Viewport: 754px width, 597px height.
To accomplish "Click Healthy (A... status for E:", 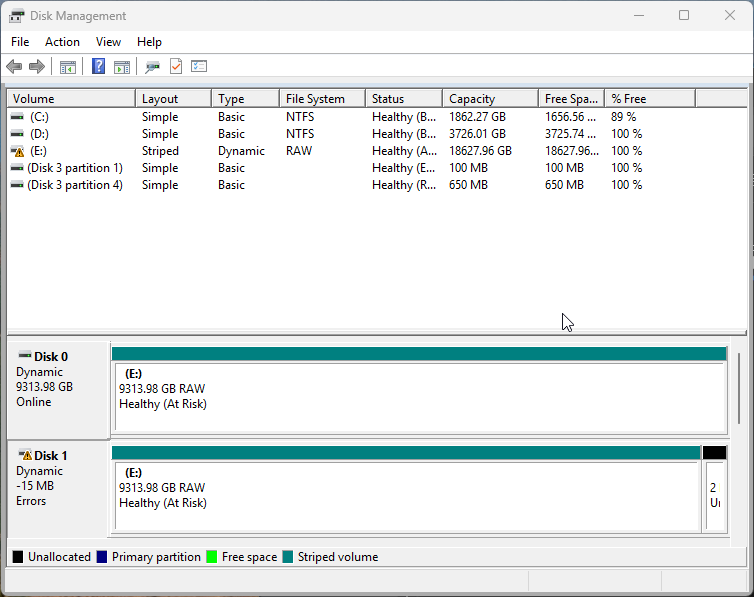I will tap(404, 151).
